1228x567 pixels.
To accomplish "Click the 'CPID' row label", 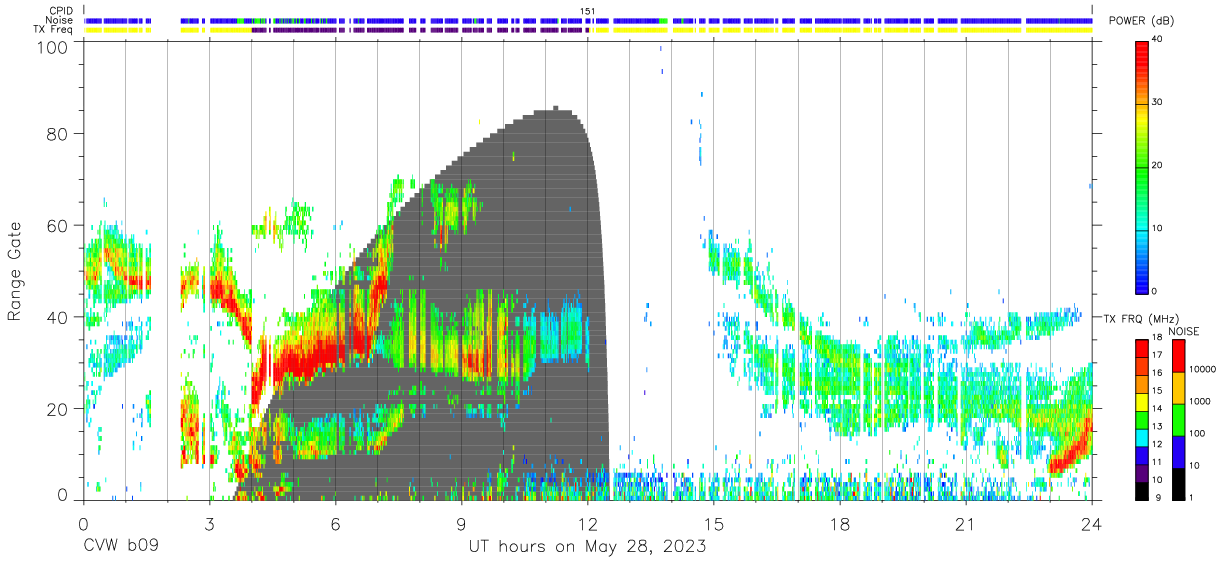I will point(61,11).
